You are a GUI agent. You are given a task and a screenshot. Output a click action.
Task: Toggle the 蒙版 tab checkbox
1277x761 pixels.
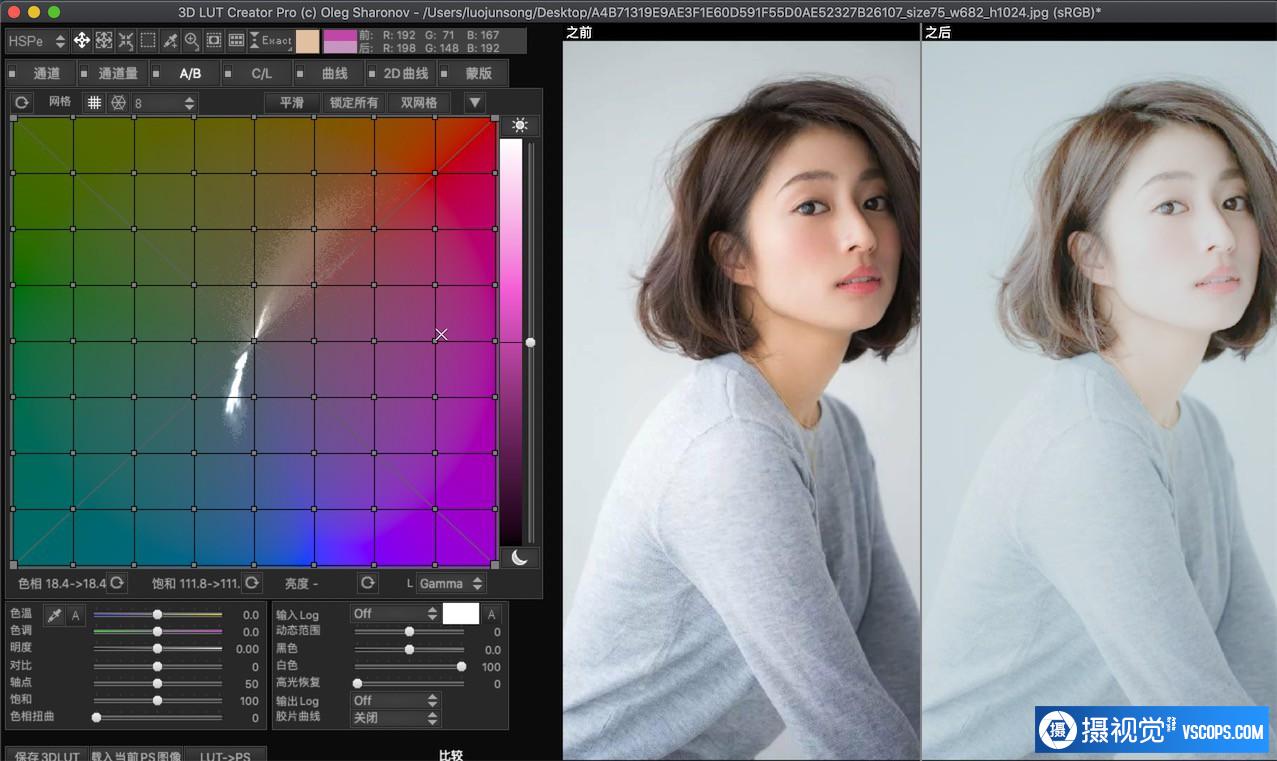443,73
